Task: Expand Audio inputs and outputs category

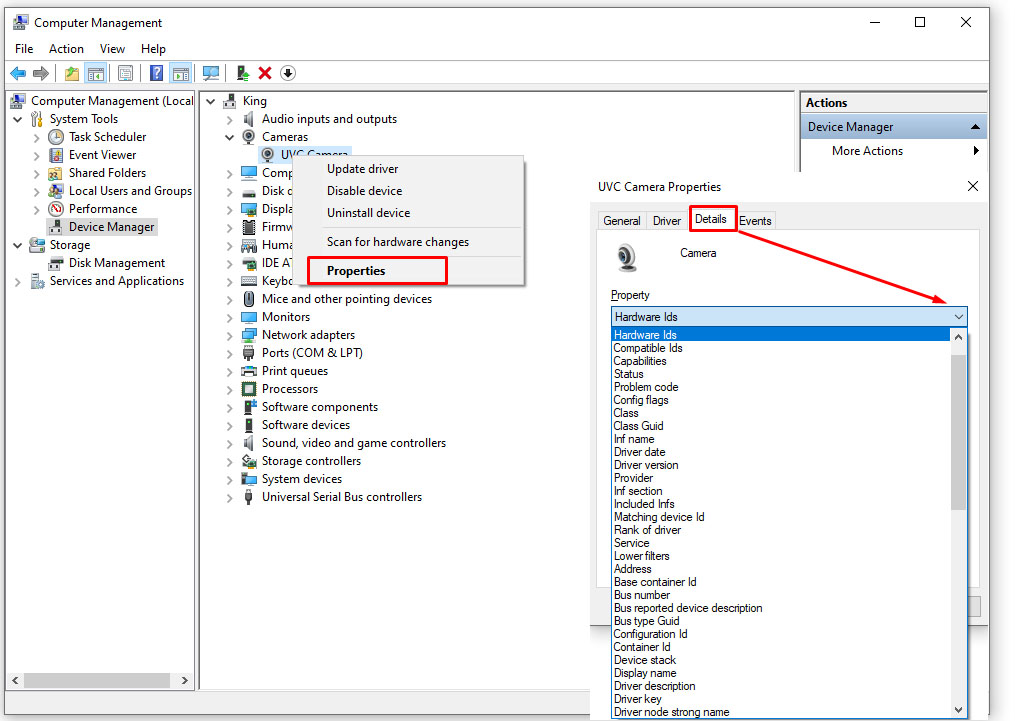Action: pos(229,120)
